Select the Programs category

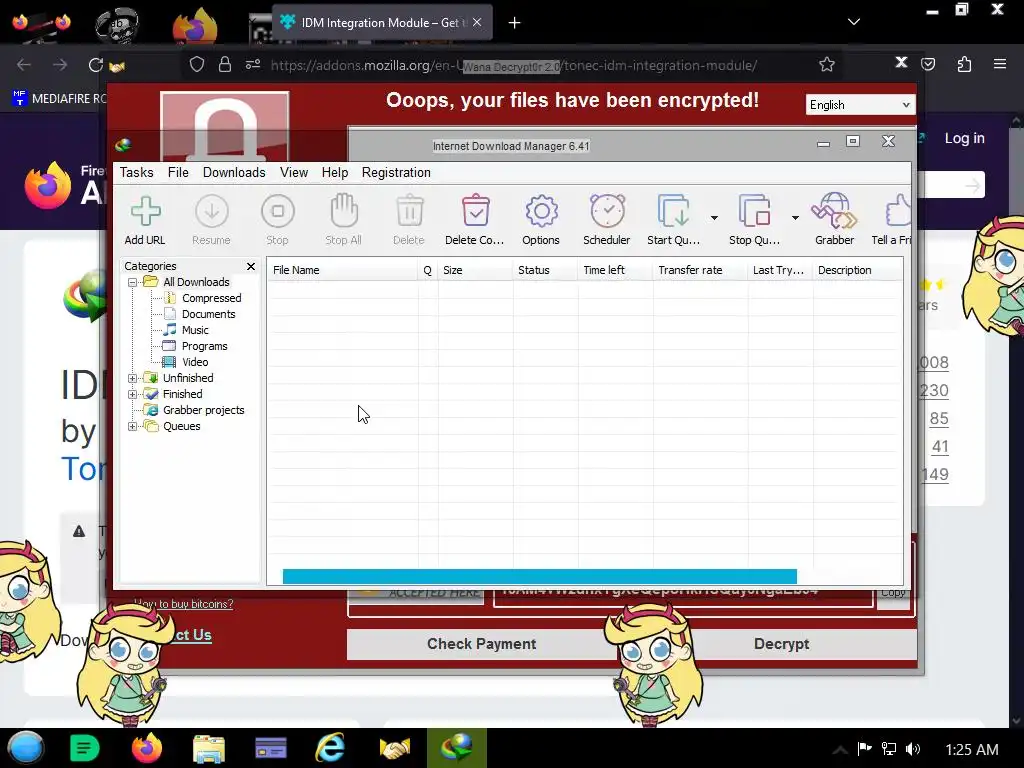204,346
